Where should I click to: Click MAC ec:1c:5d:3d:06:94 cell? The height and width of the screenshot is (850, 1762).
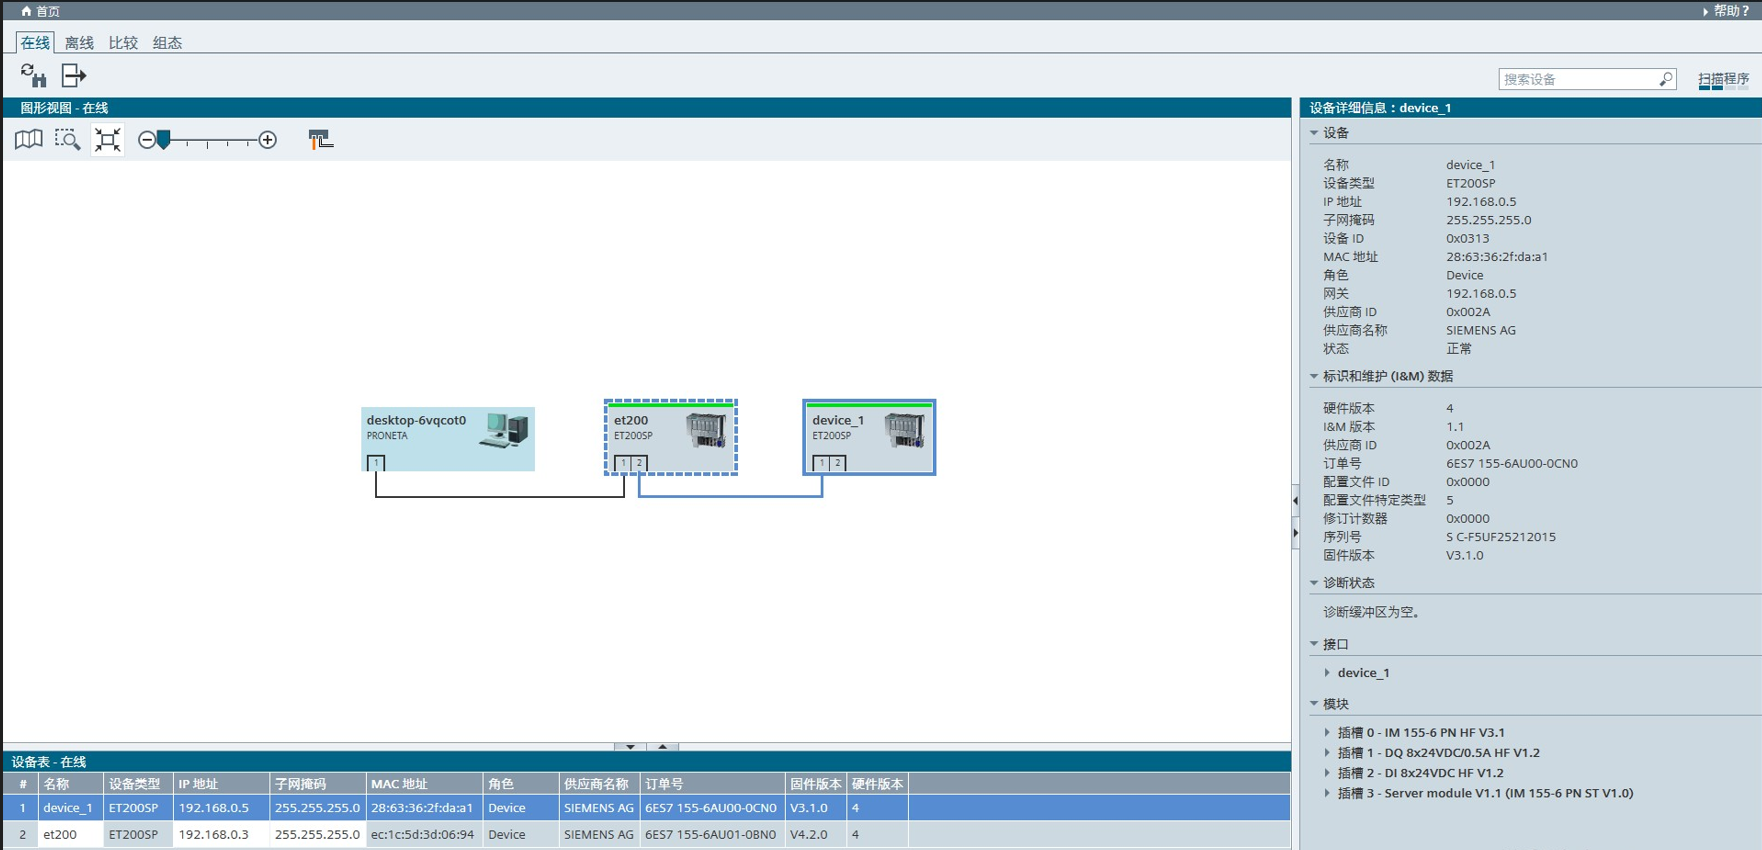(424, 834)
